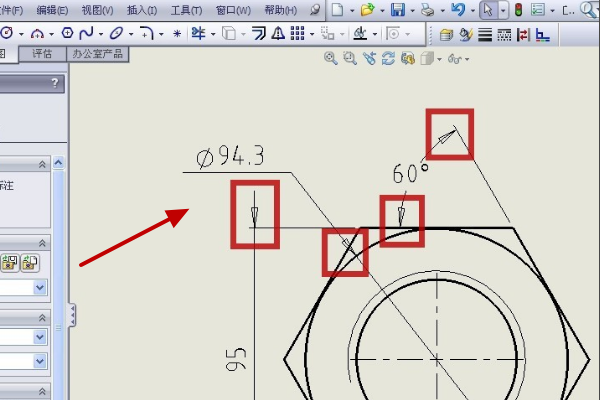Image resolution: width=600 pixels, height=400 pixels.
Task: Click the 3D drawing view icon
Action: point(408,59)
